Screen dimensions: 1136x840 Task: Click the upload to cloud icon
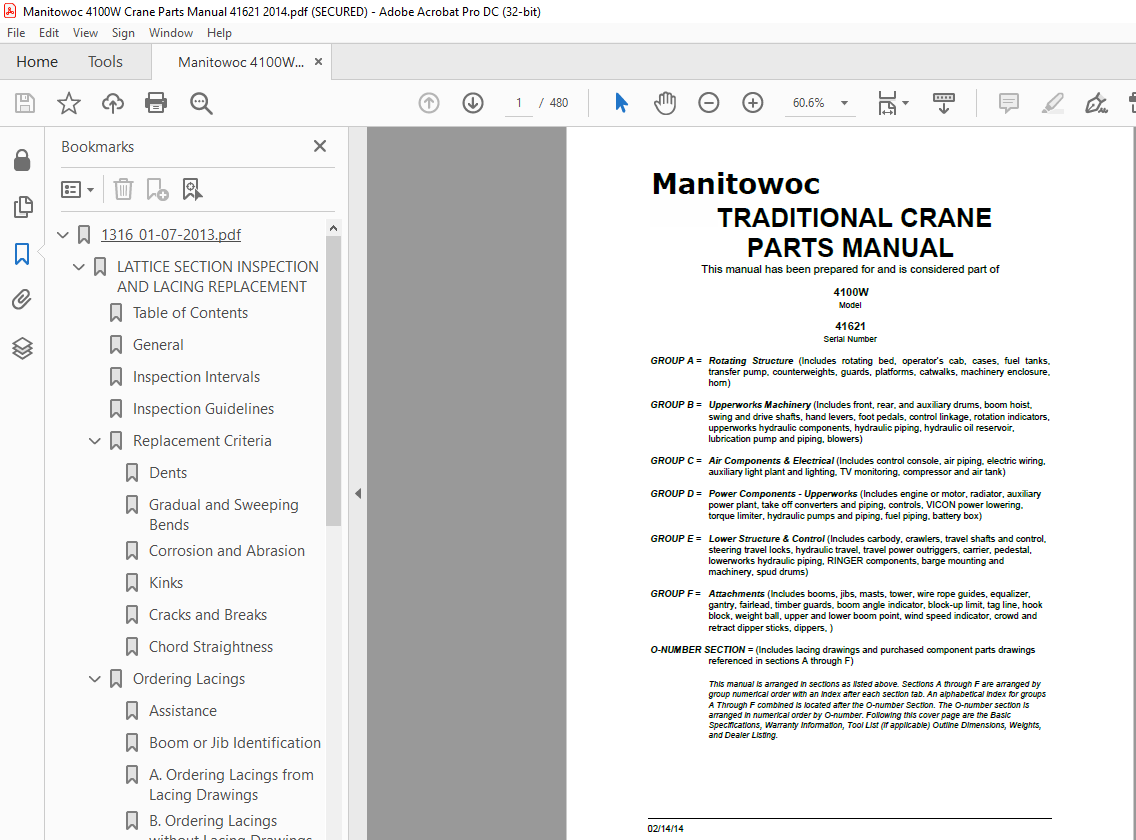coord(112,103)
